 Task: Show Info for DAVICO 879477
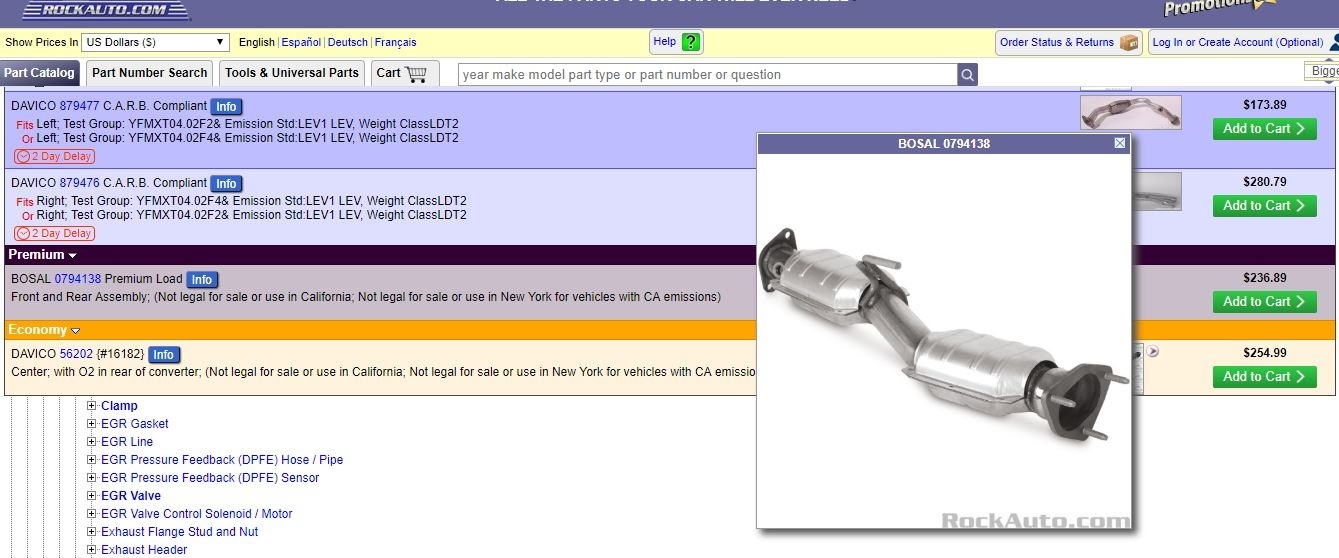tap(226, 107)
